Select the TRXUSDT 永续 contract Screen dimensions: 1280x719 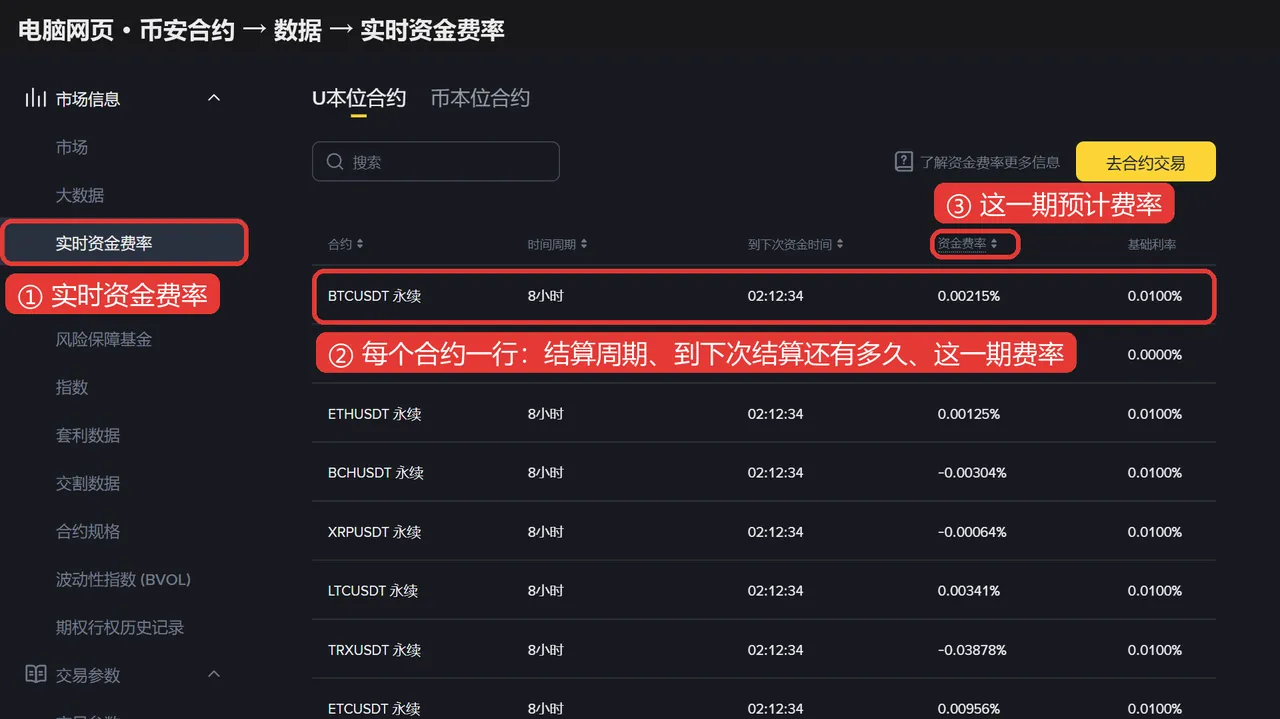(x=374, y=650)
